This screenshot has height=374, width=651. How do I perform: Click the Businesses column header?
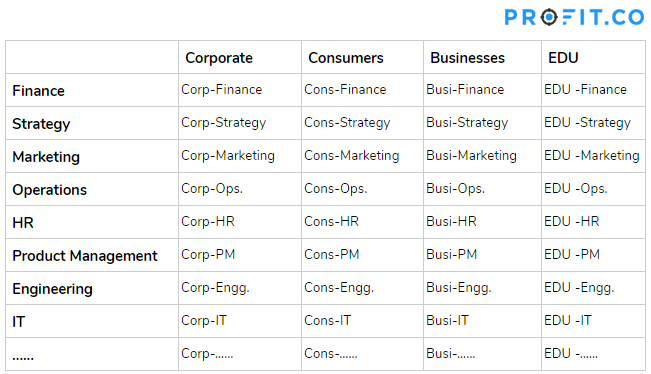point(467,58)
